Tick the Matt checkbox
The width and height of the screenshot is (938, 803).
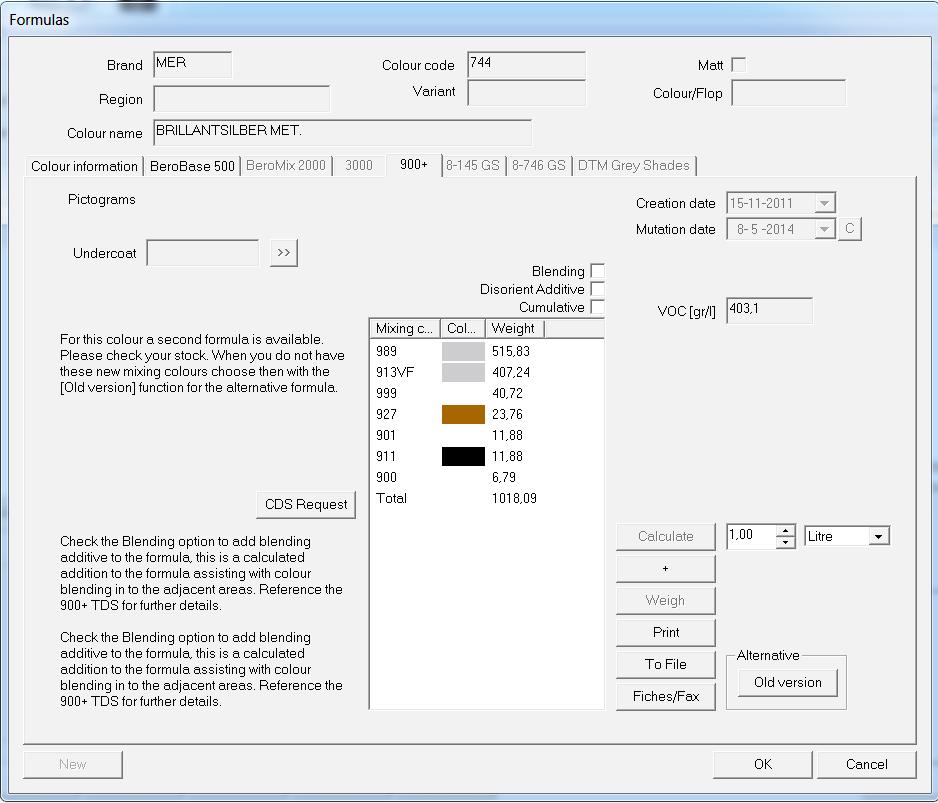click(x=739, y=65)
